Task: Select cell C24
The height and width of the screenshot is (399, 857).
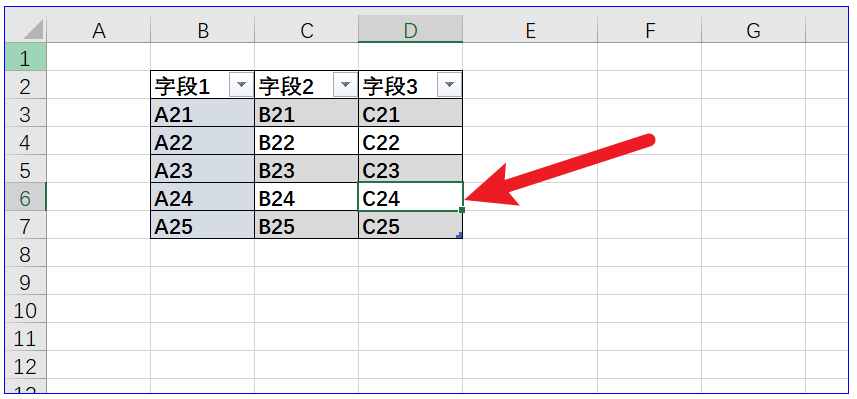Action: 410,197
